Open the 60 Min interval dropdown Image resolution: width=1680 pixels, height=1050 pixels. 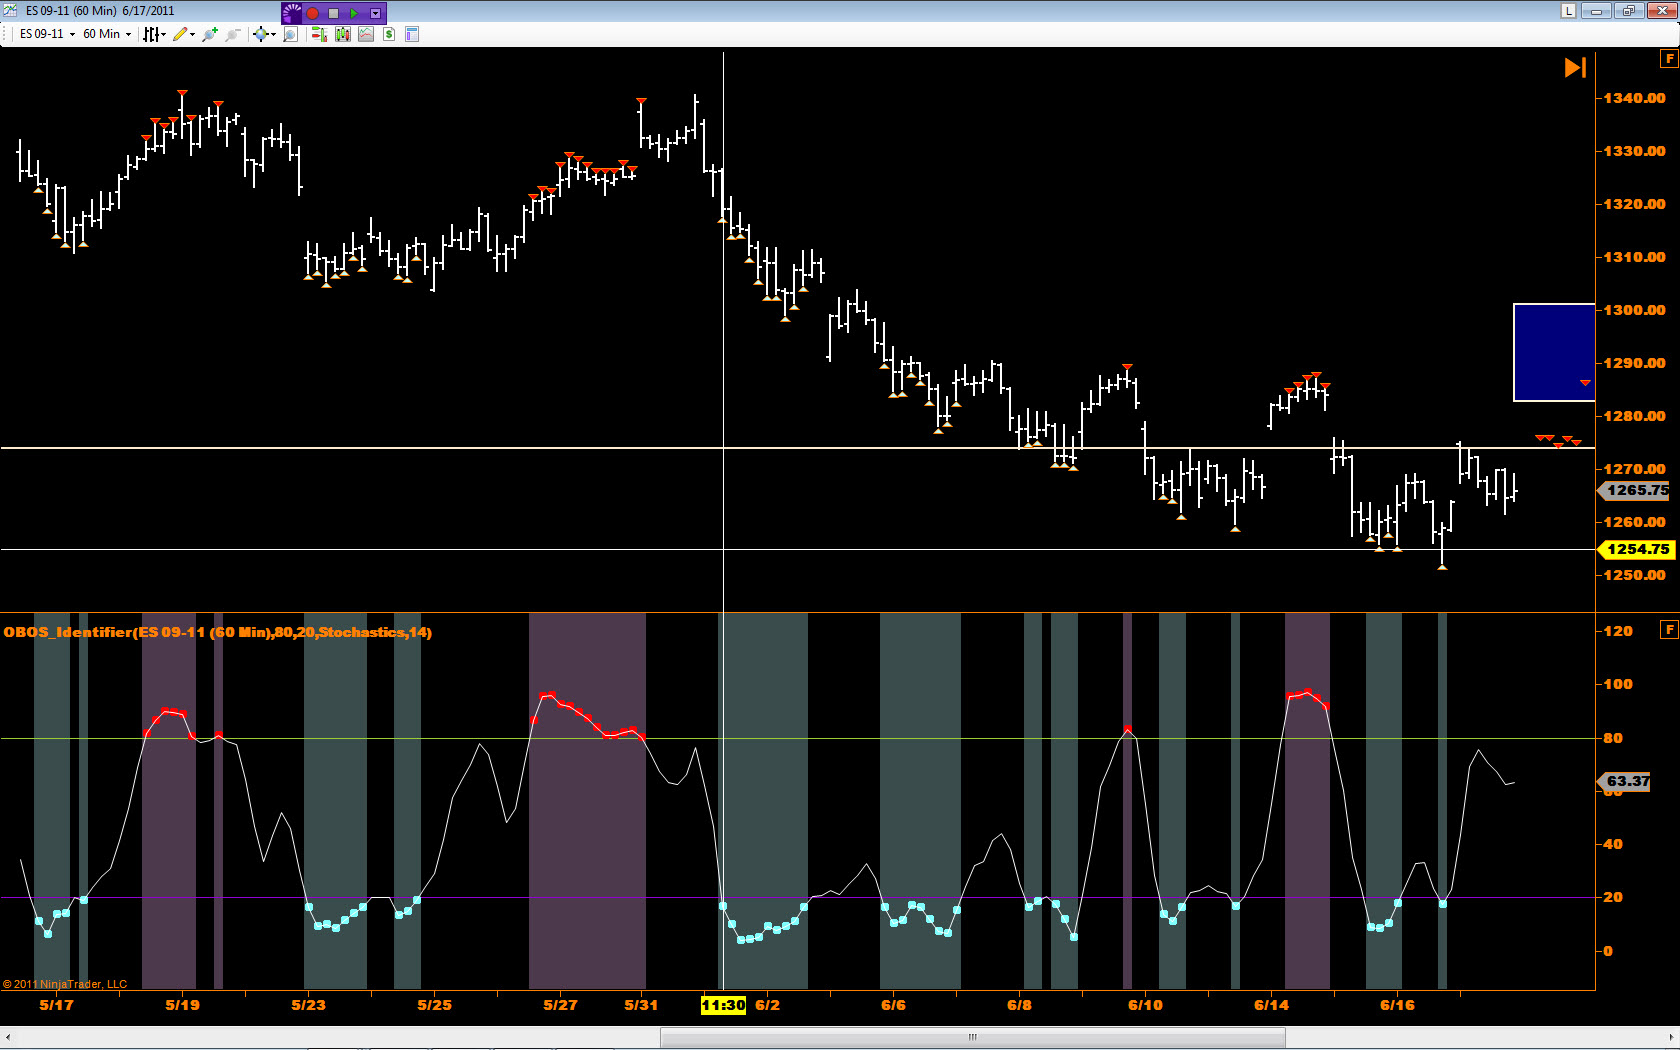coord(106,34)
